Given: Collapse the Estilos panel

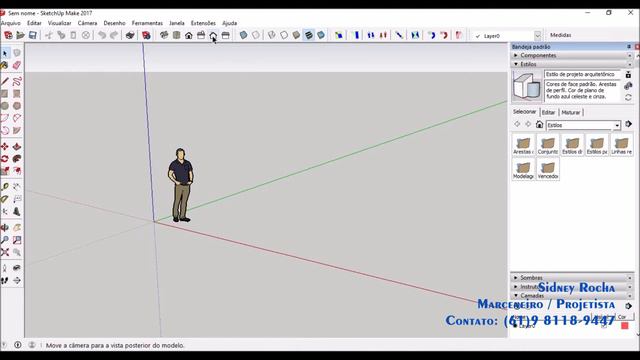Looking at the screenshot, I should coord(571,64).
